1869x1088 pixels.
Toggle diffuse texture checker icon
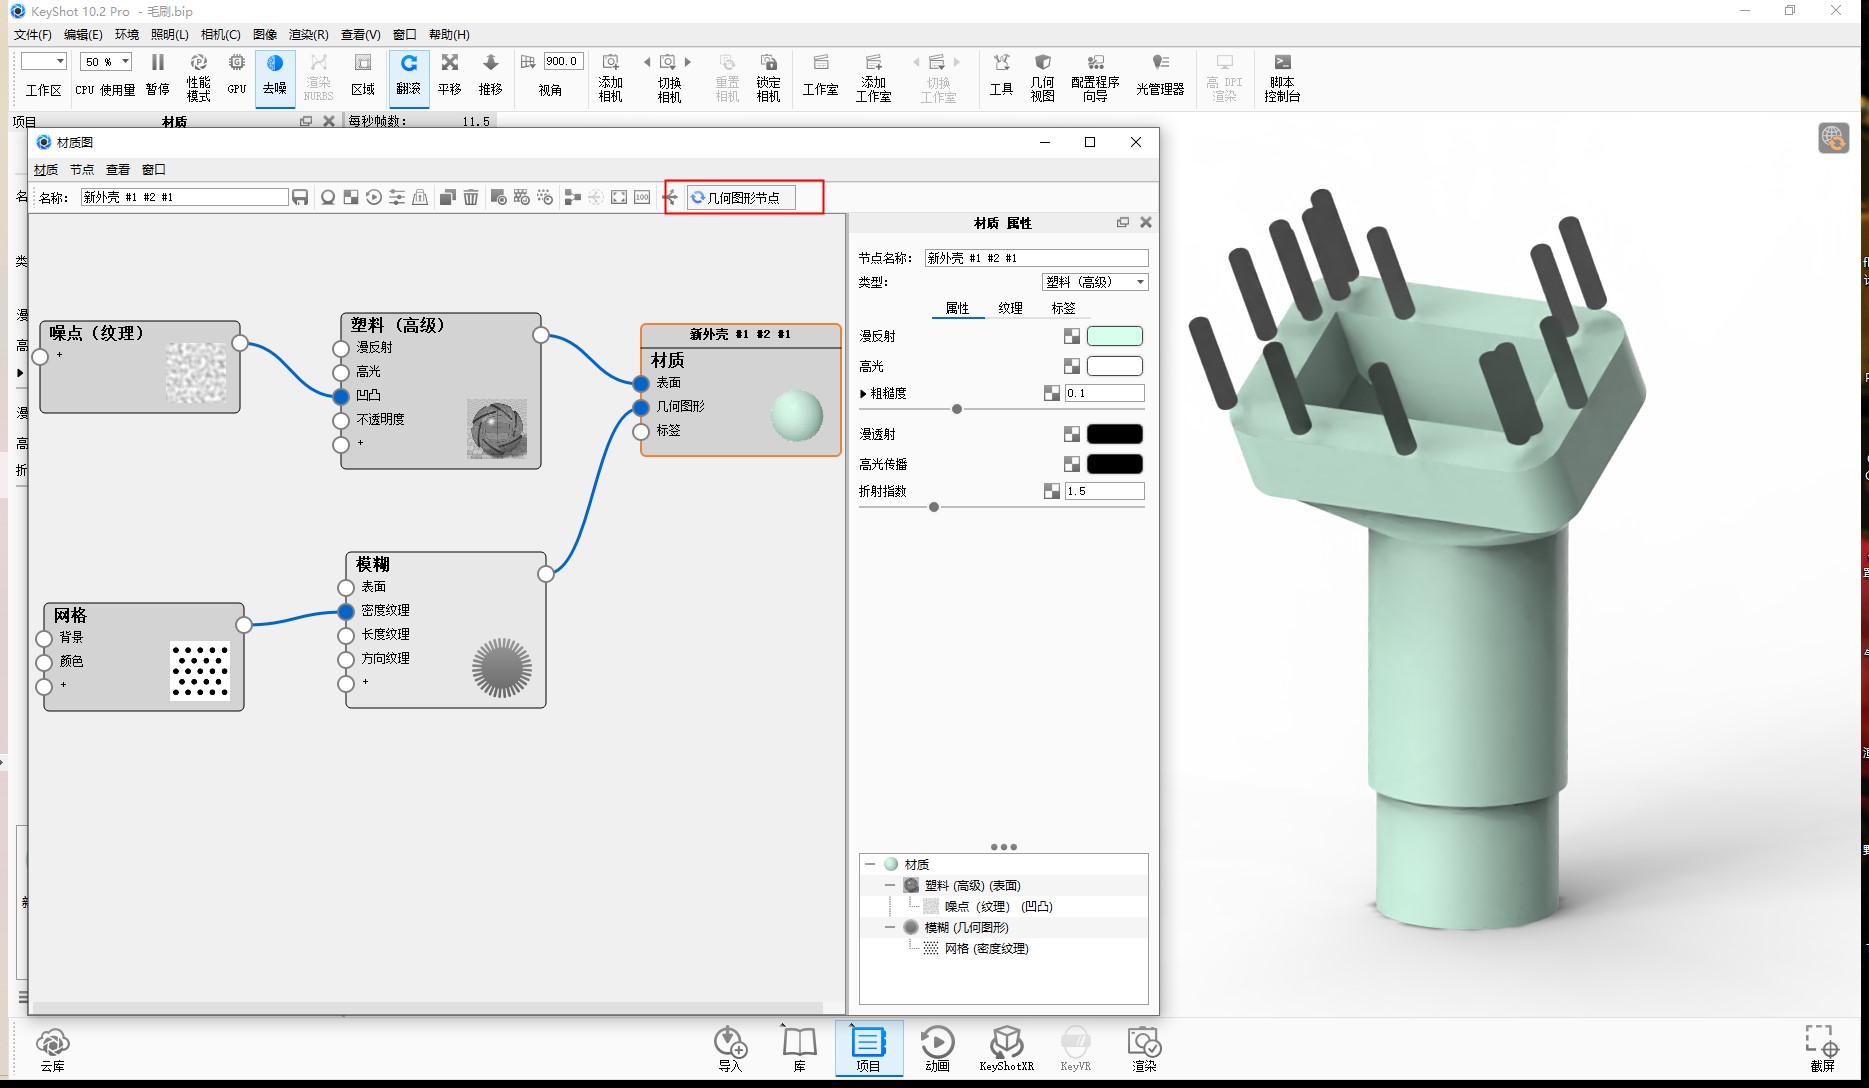1071,337
